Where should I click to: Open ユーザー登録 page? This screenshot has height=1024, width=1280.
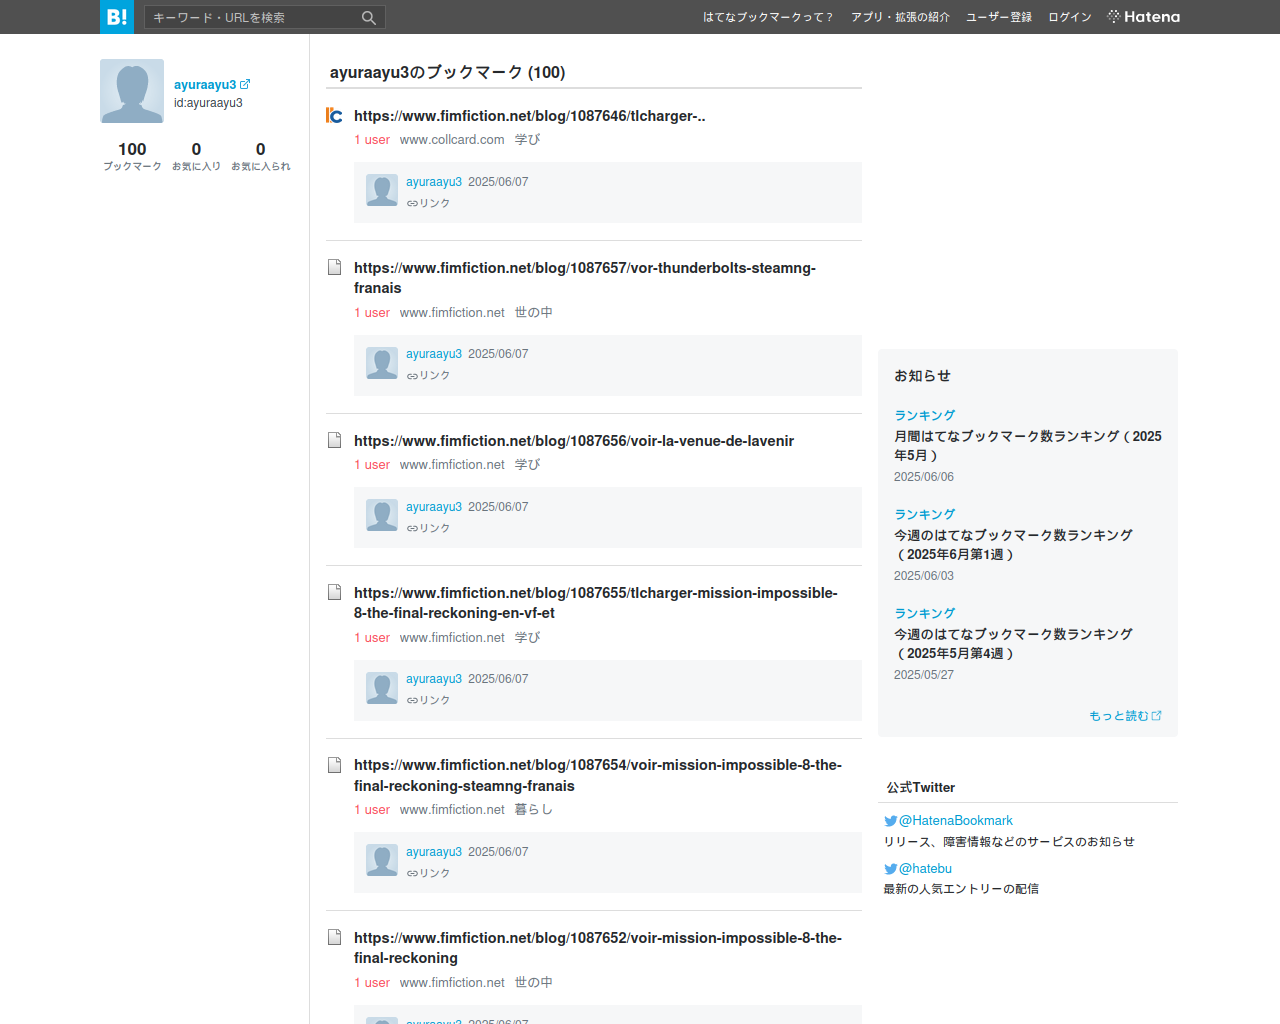coord(999,17)
